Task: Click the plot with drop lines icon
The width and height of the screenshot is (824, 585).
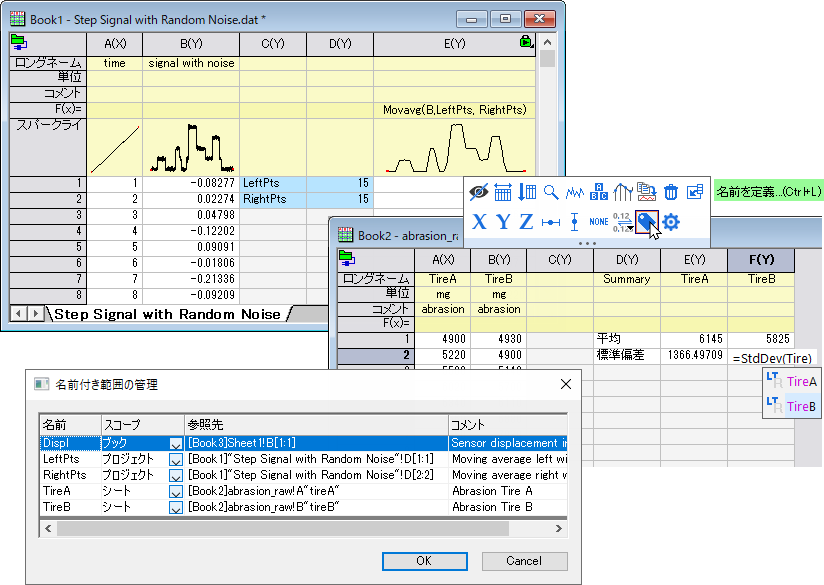Action: (622, 192)
